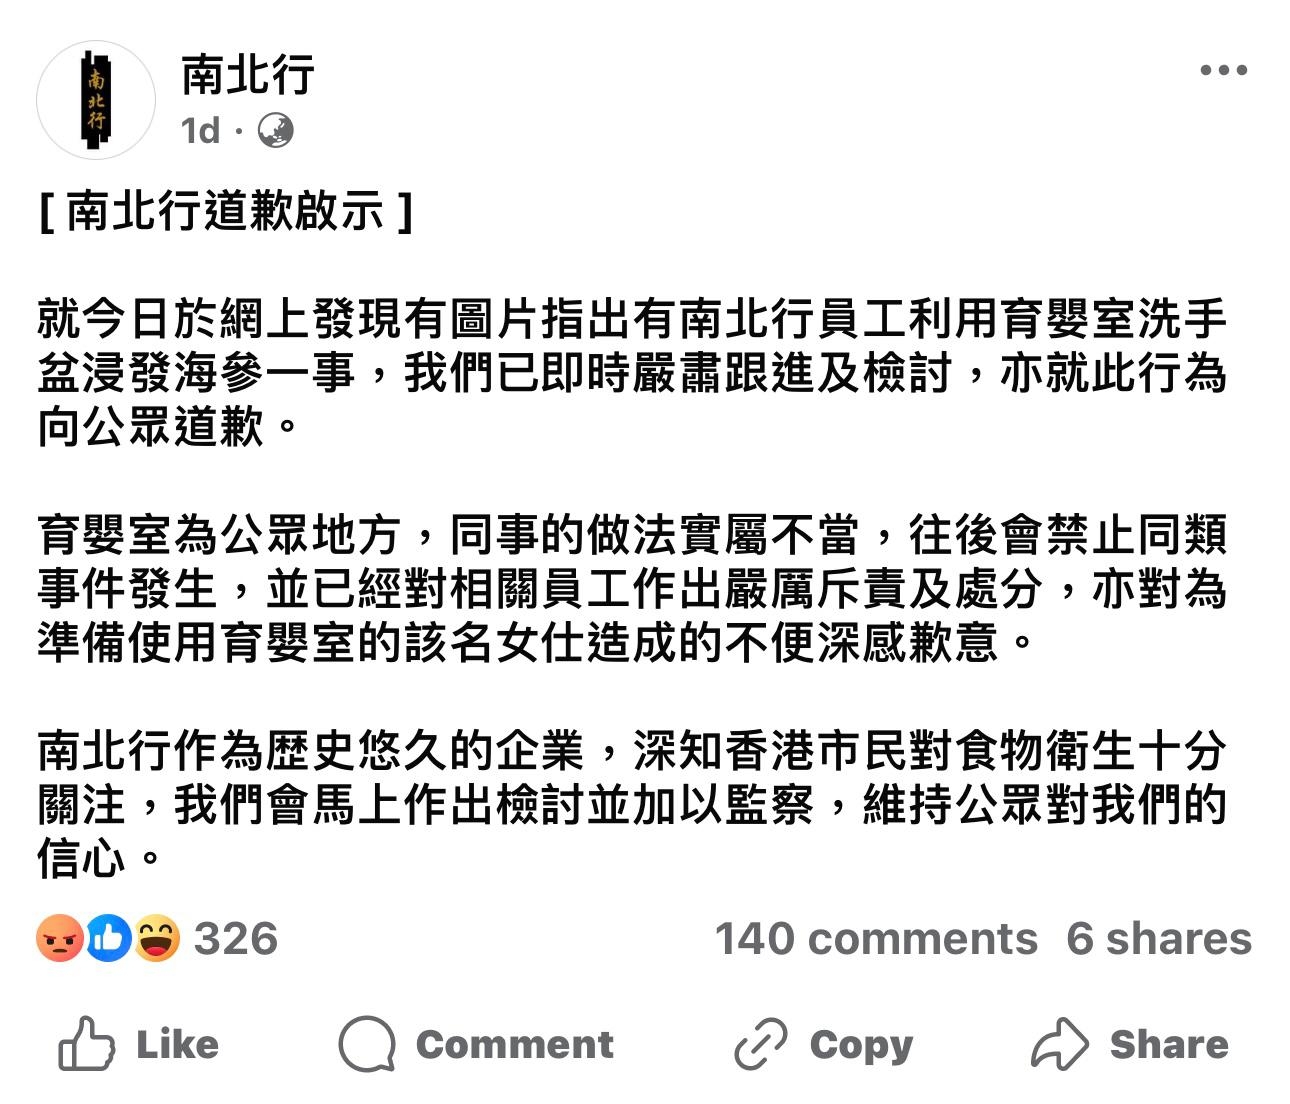Open the post options three-dot menu
The height and width of the screenshot is (1104, 1290).
[x=1223, y=70]
